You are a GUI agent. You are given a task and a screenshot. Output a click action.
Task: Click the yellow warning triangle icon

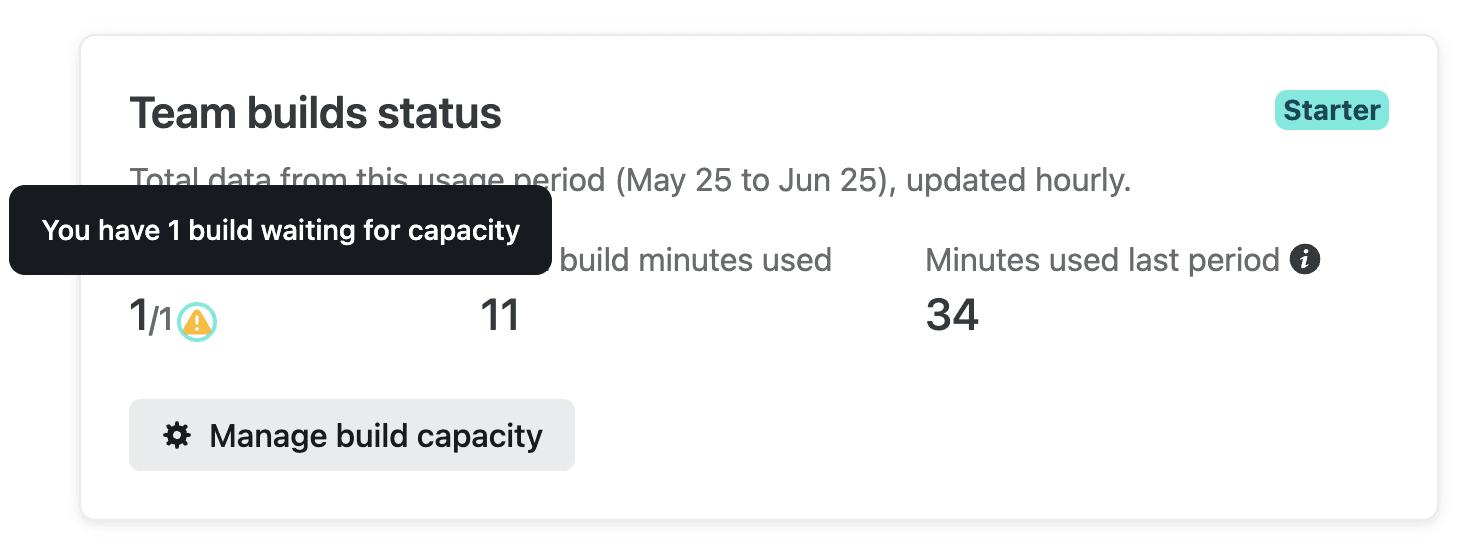click(x=197, y=322)
